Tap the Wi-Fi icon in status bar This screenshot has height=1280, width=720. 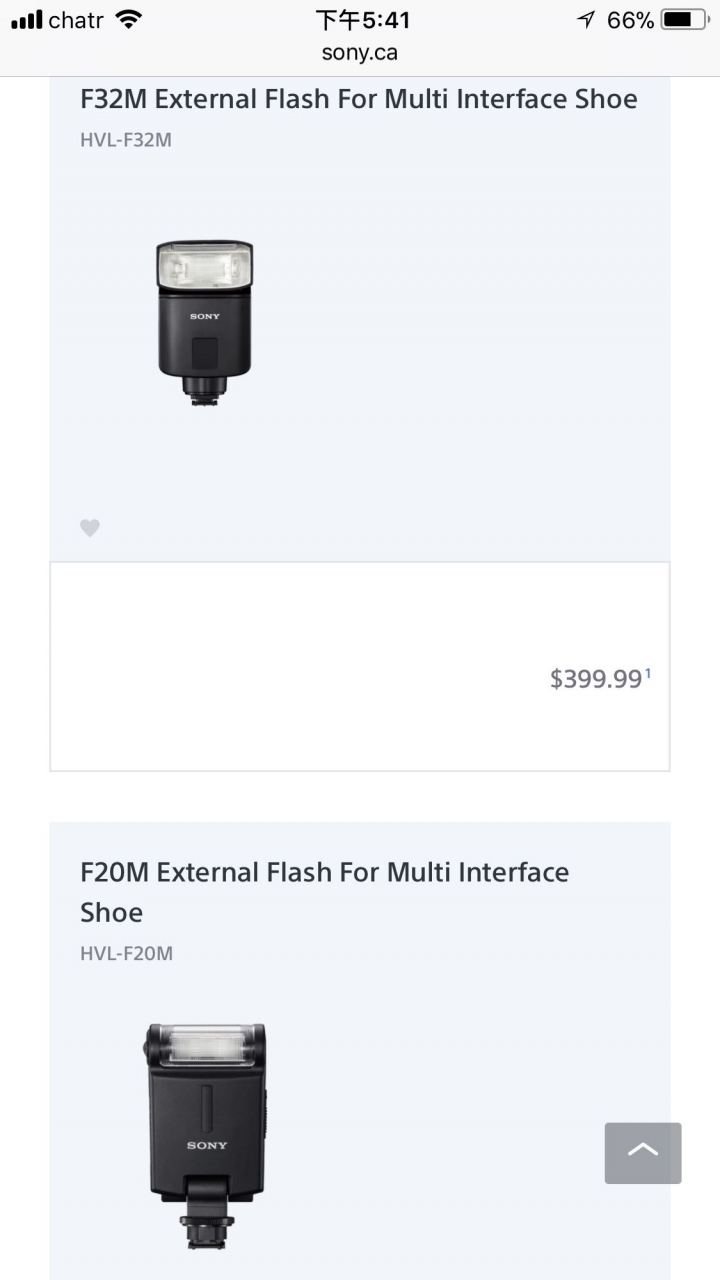tap(128, 19)
